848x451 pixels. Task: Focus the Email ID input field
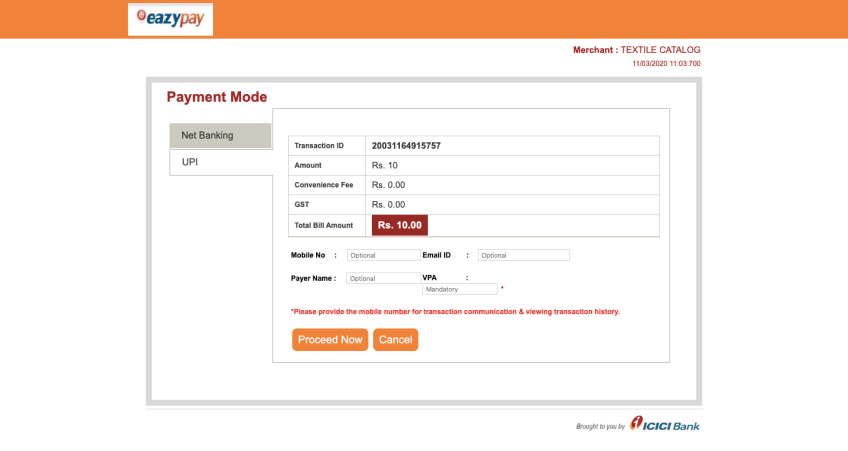pos(524,255)
